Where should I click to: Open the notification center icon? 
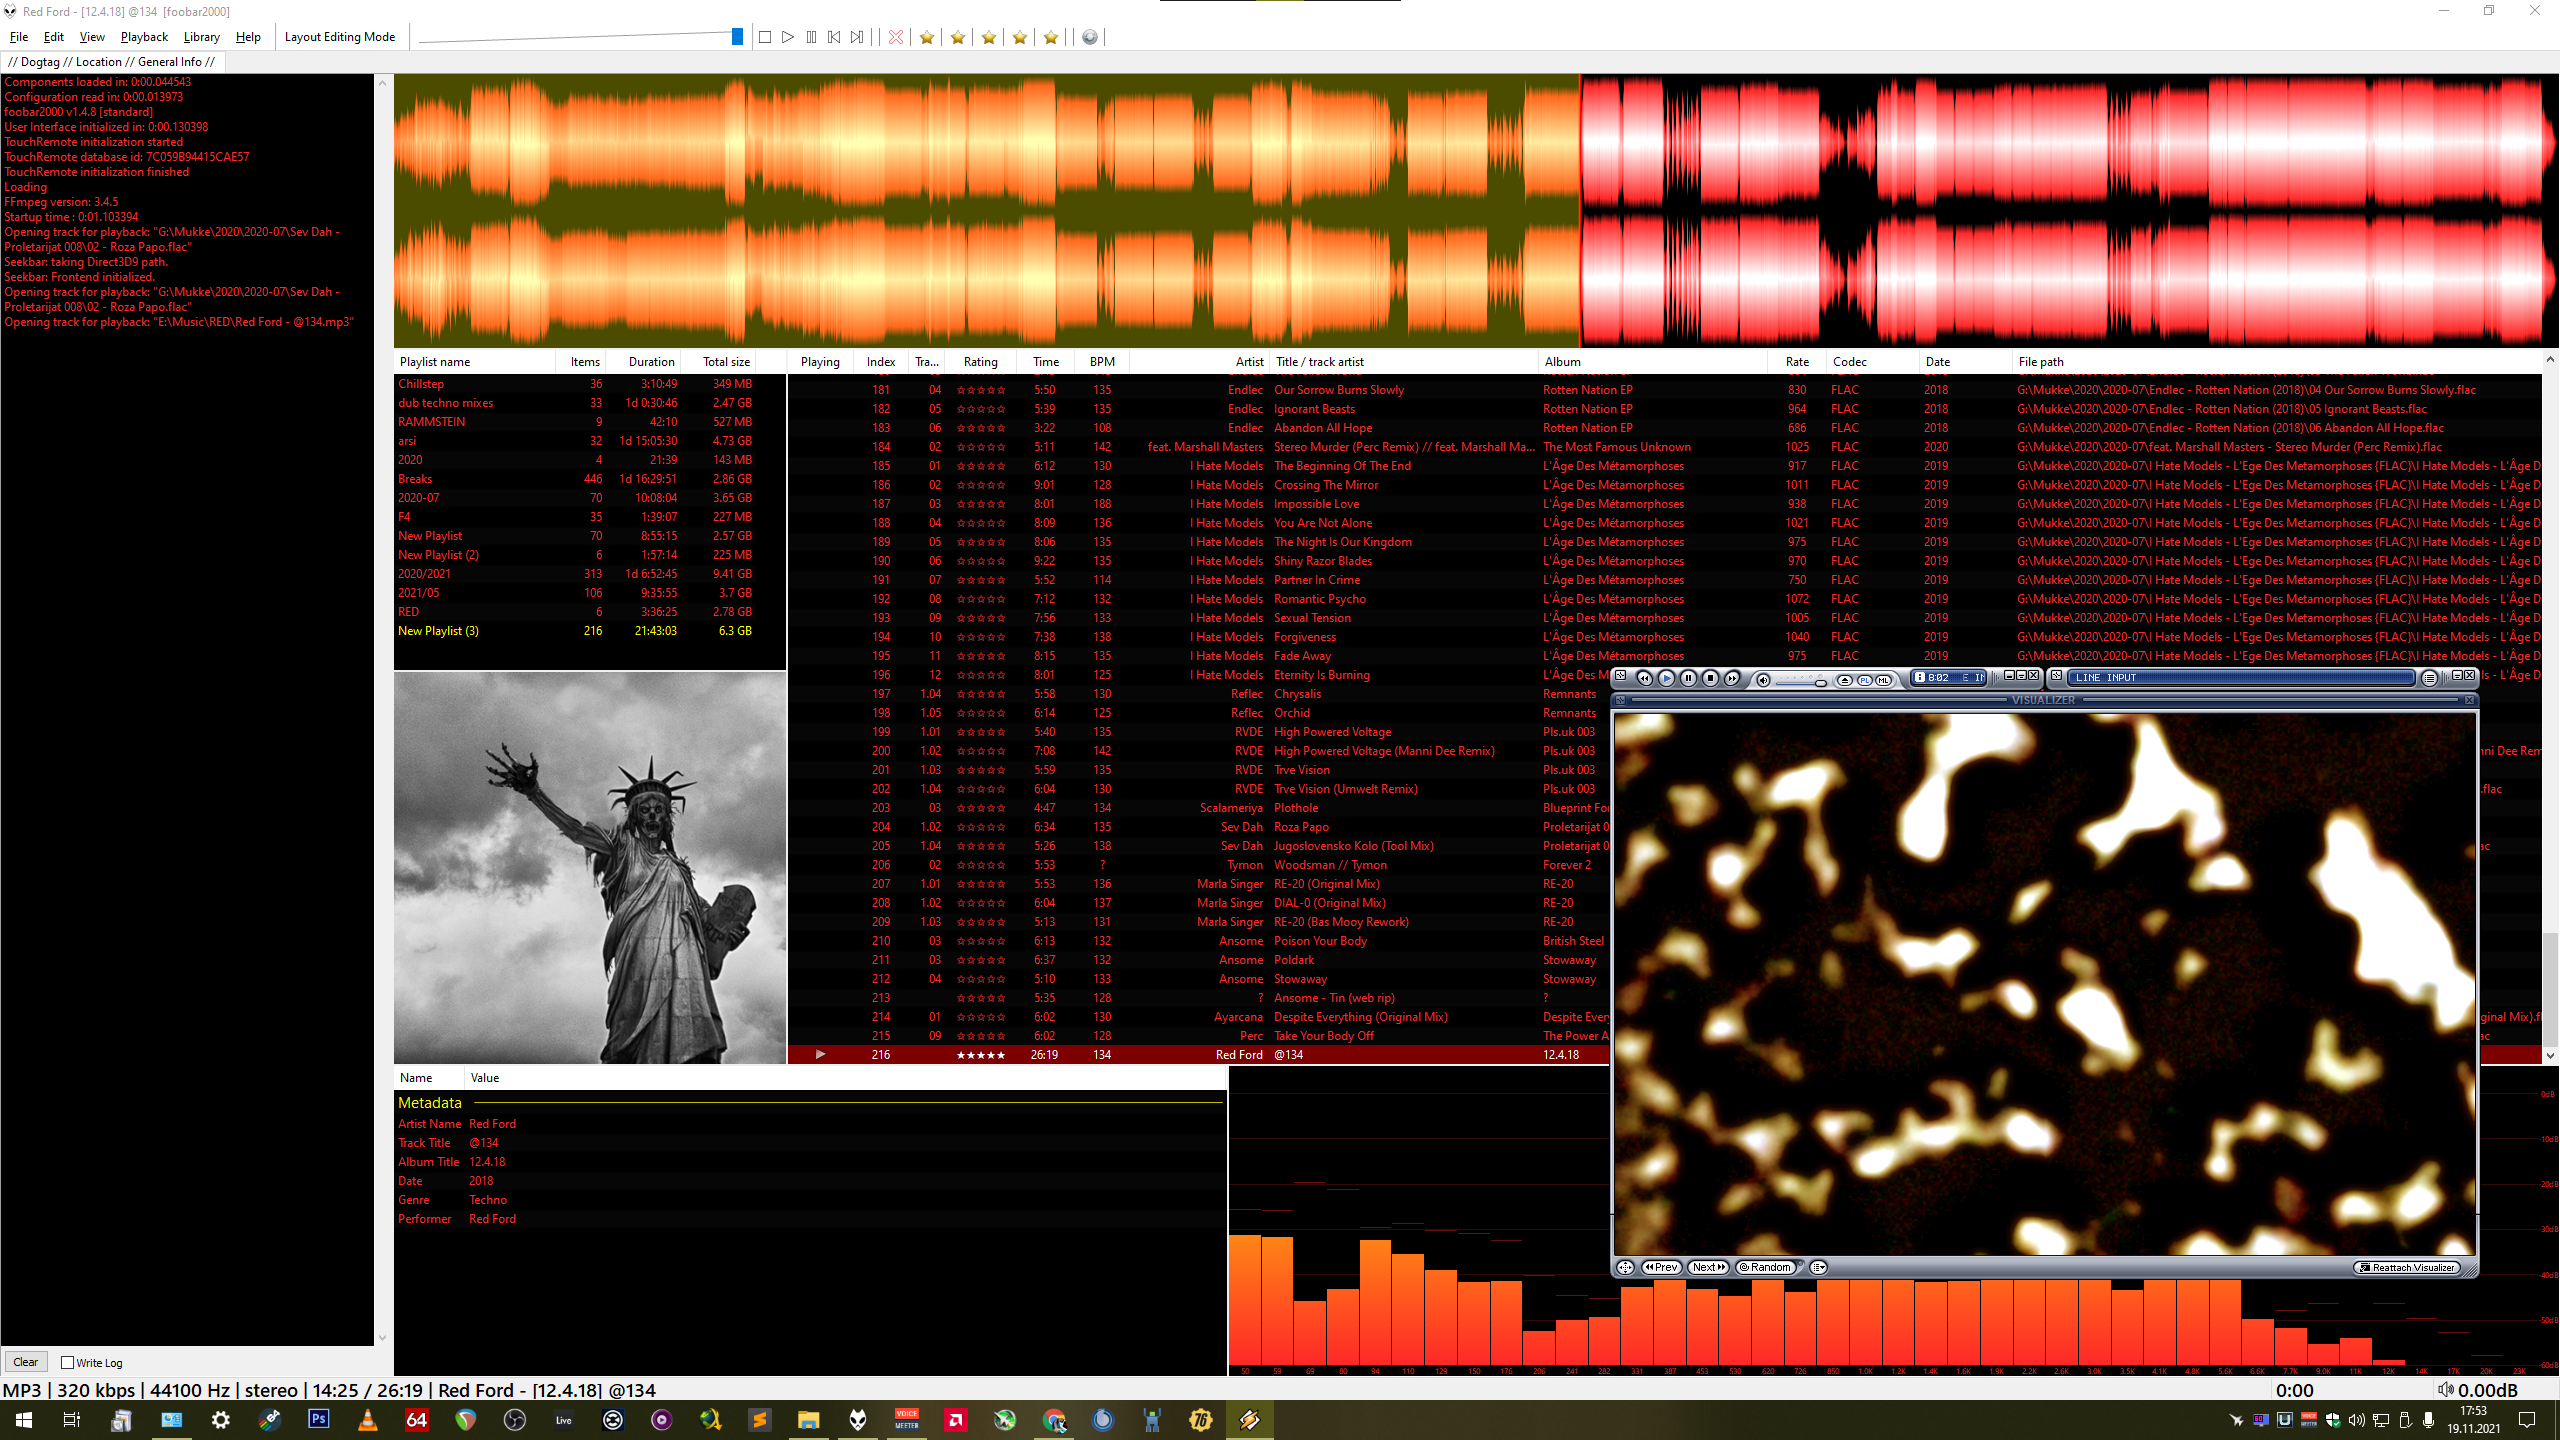2527,1420
